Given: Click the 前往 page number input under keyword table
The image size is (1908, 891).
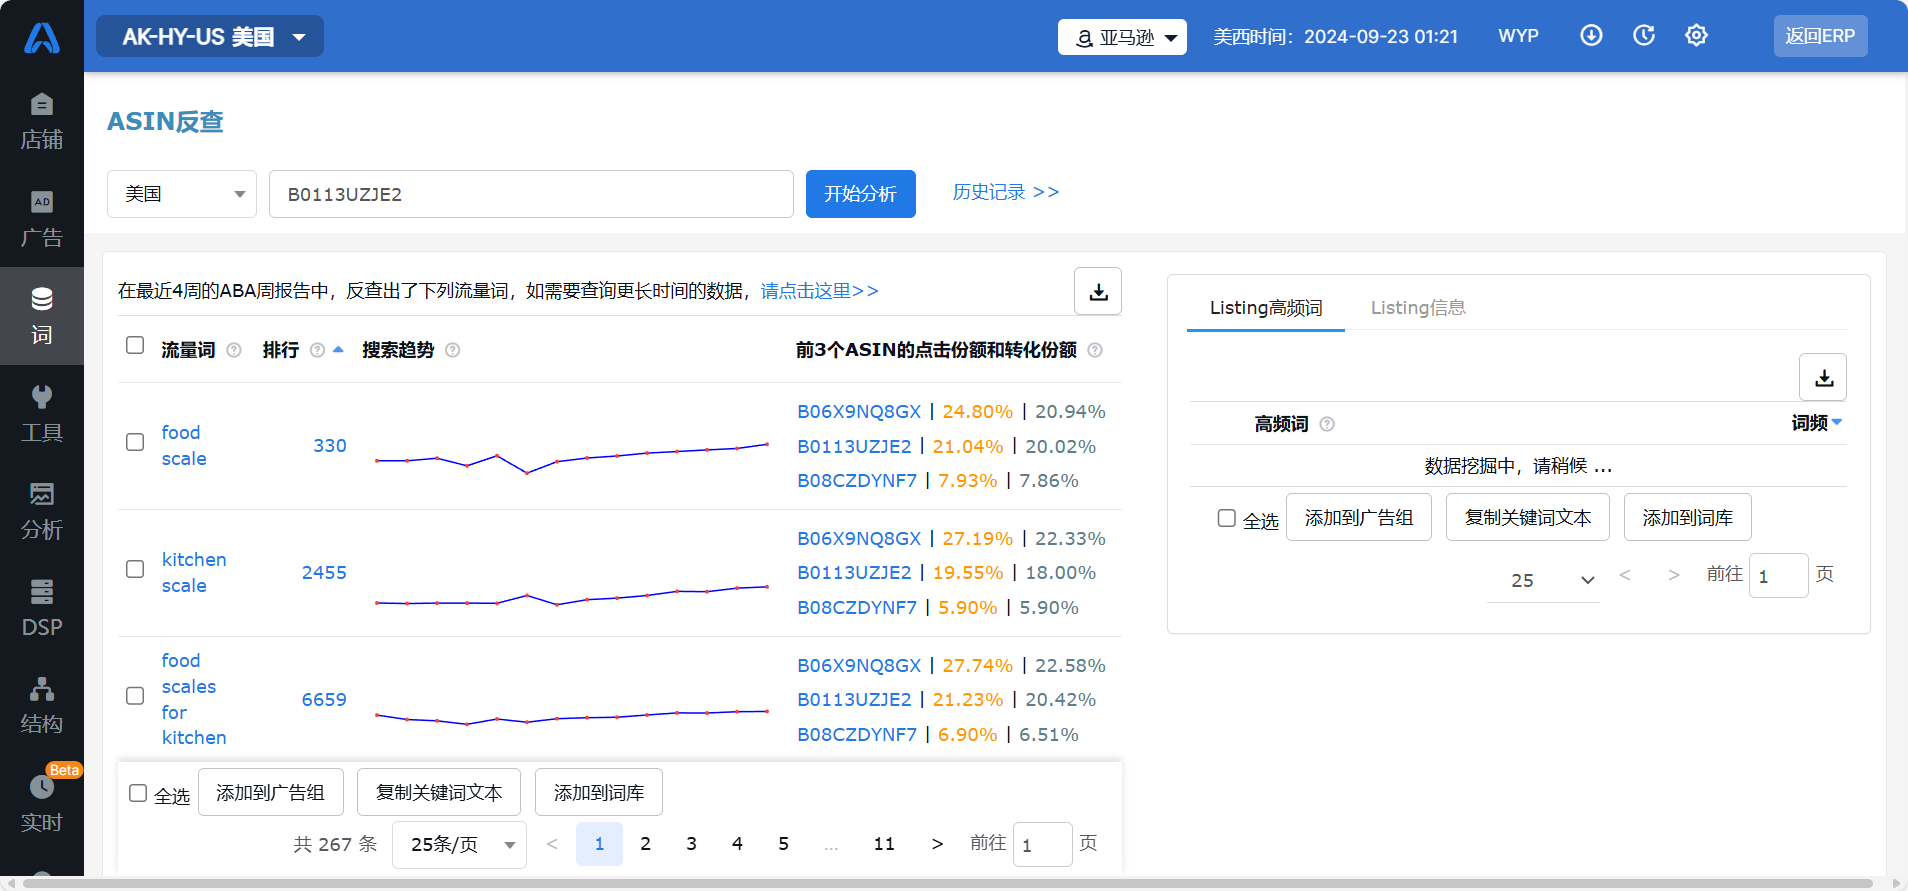Looking at the screenshot, I should click(1043, 845).
